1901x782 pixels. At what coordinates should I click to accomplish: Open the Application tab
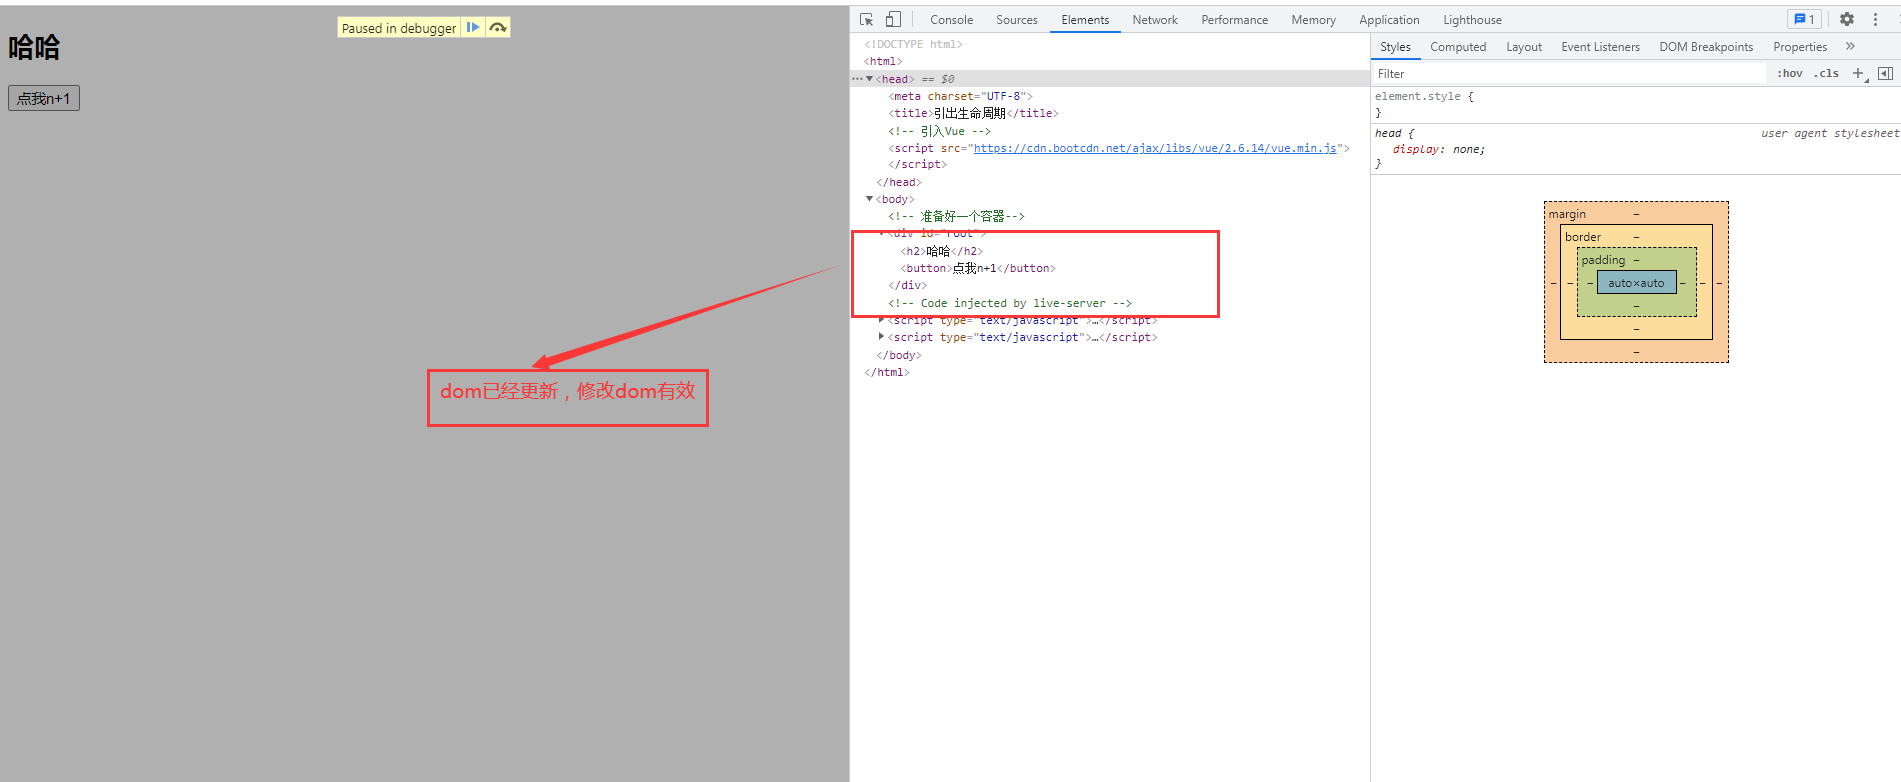coord(1389,19)
